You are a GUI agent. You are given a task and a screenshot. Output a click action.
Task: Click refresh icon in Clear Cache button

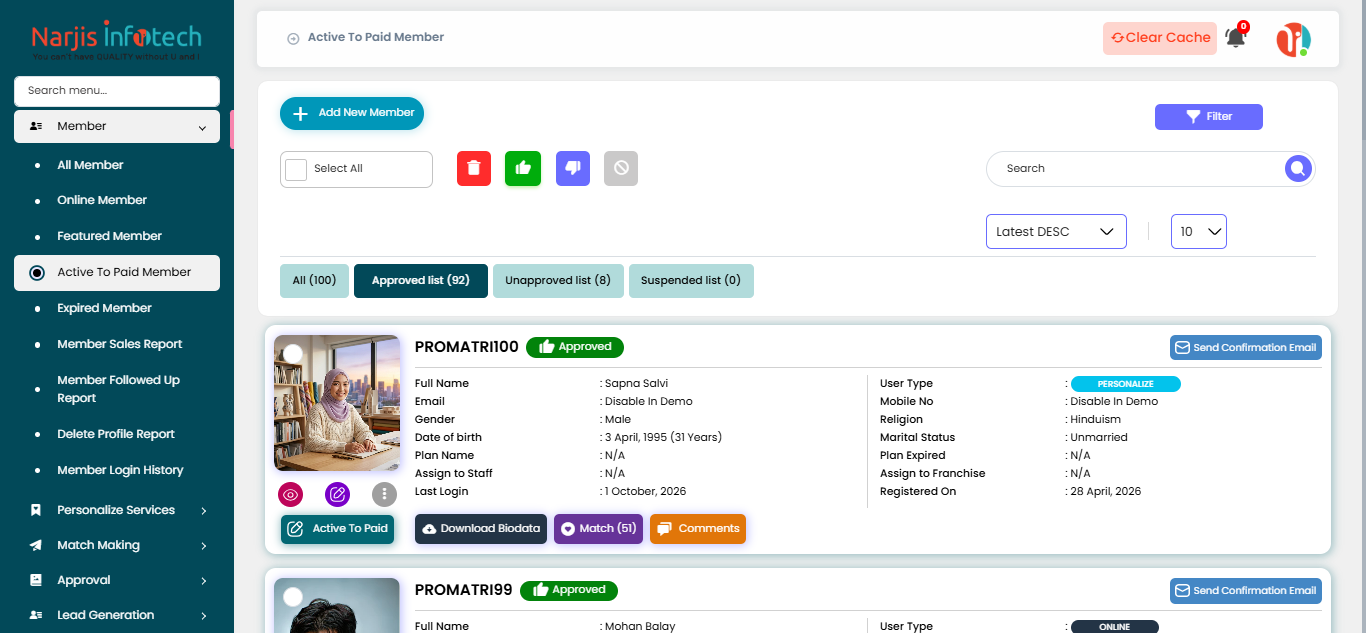point(1117,38)
